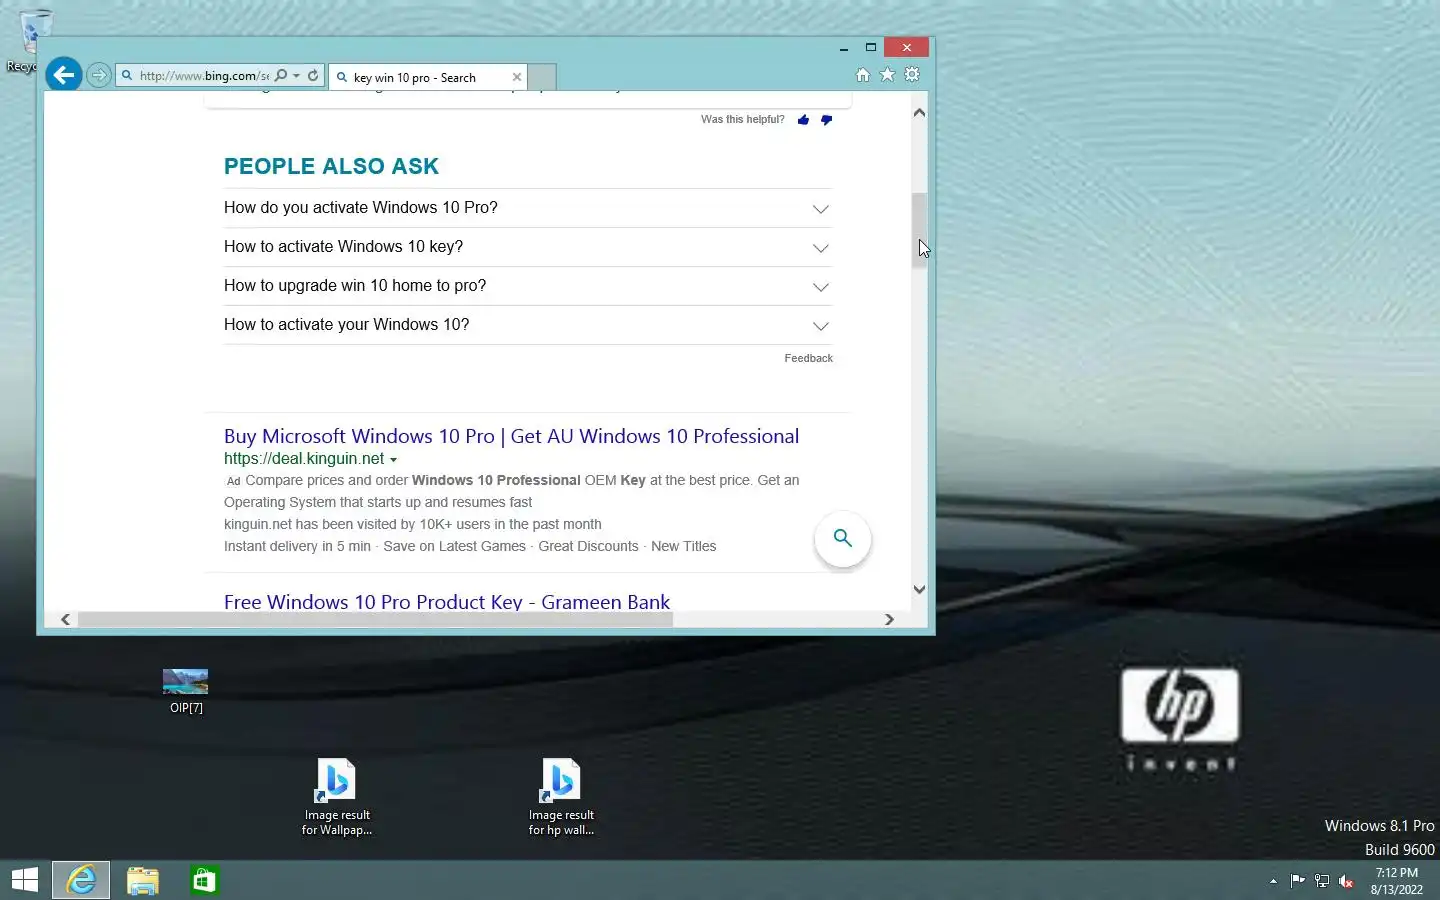Select the OIP[7] image file on desktop
Viewport: 1440px width, 900px height.
pyautogui.click(x=186, y=692)
